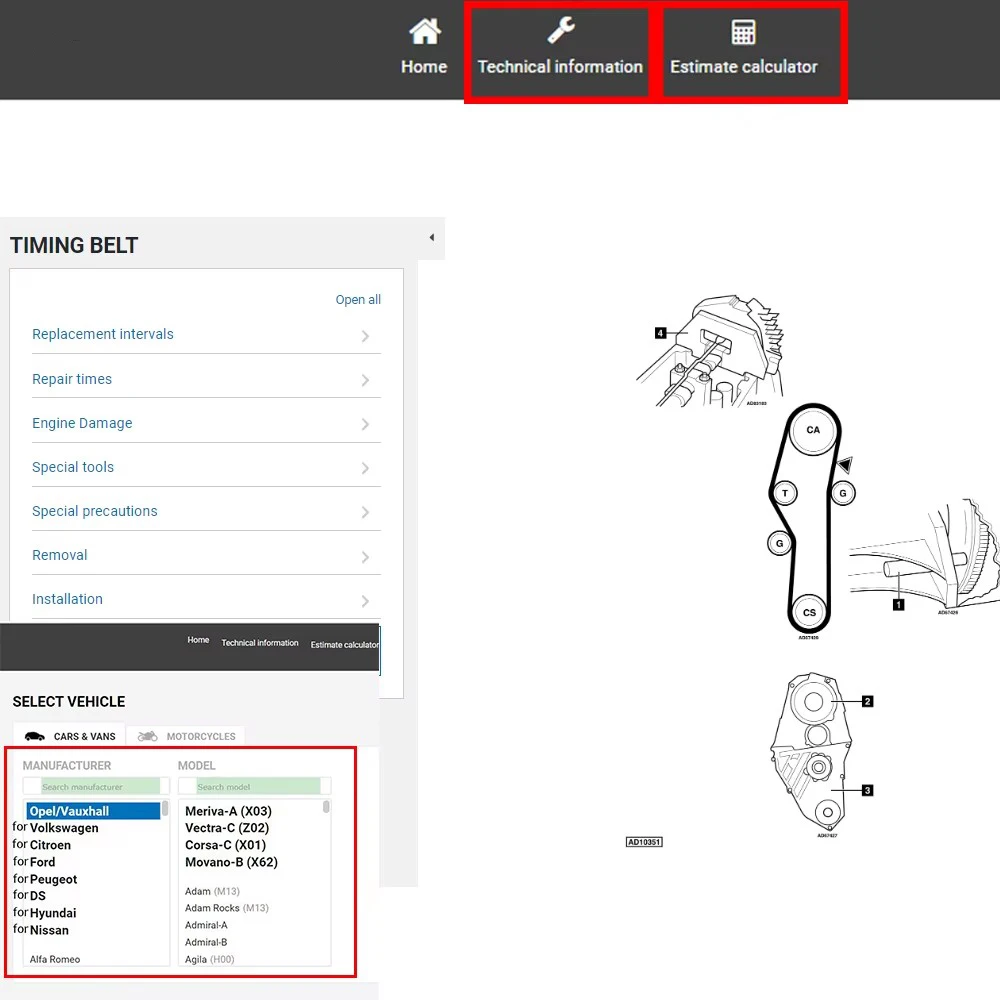Expand chevron beside Special tools
The height and width of the screenshot is (1000, 1000).
365,468
